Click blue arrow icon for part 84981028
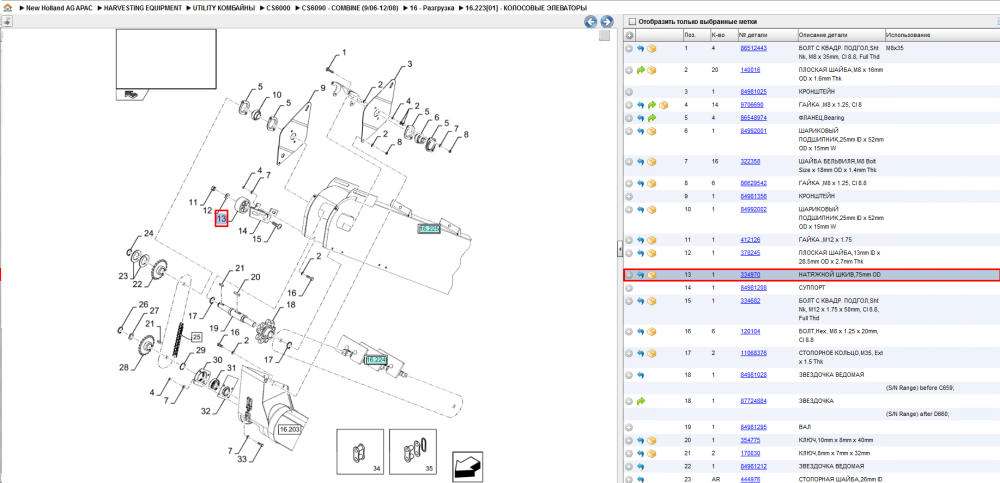This screenshot has height=483, width=1000. (640, 375)
